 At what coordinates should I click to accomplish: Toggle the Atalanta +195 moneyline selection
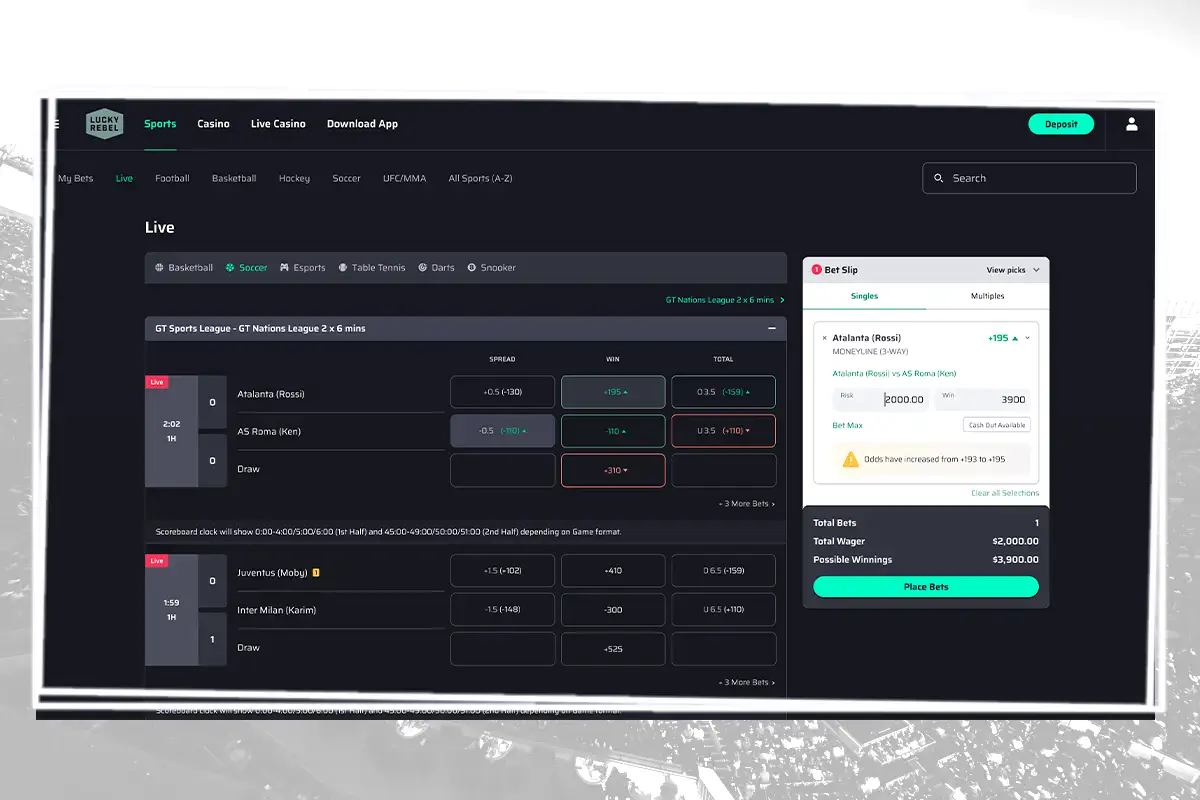tap(613, 392)
